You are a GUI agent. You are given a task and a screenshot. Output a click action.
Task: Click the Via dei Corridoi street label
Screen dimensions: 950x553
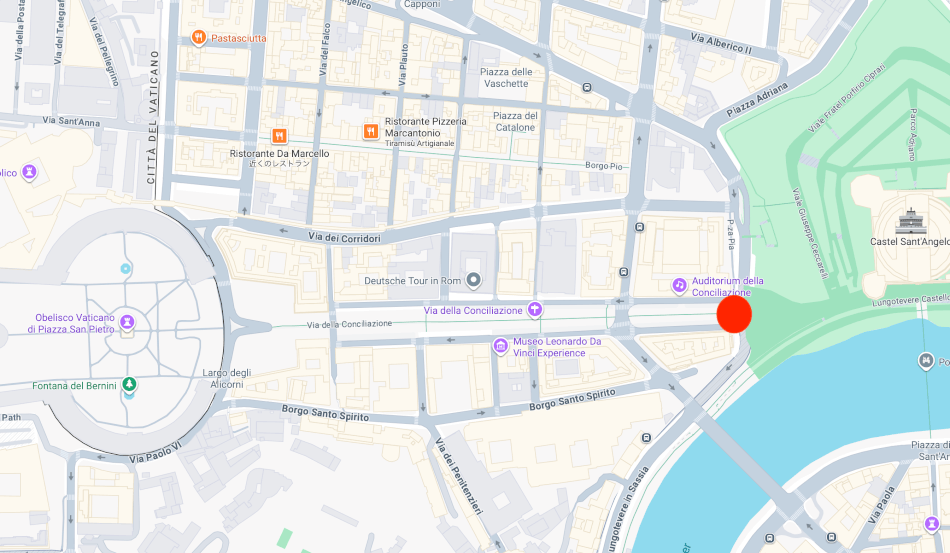click(344, 237)
